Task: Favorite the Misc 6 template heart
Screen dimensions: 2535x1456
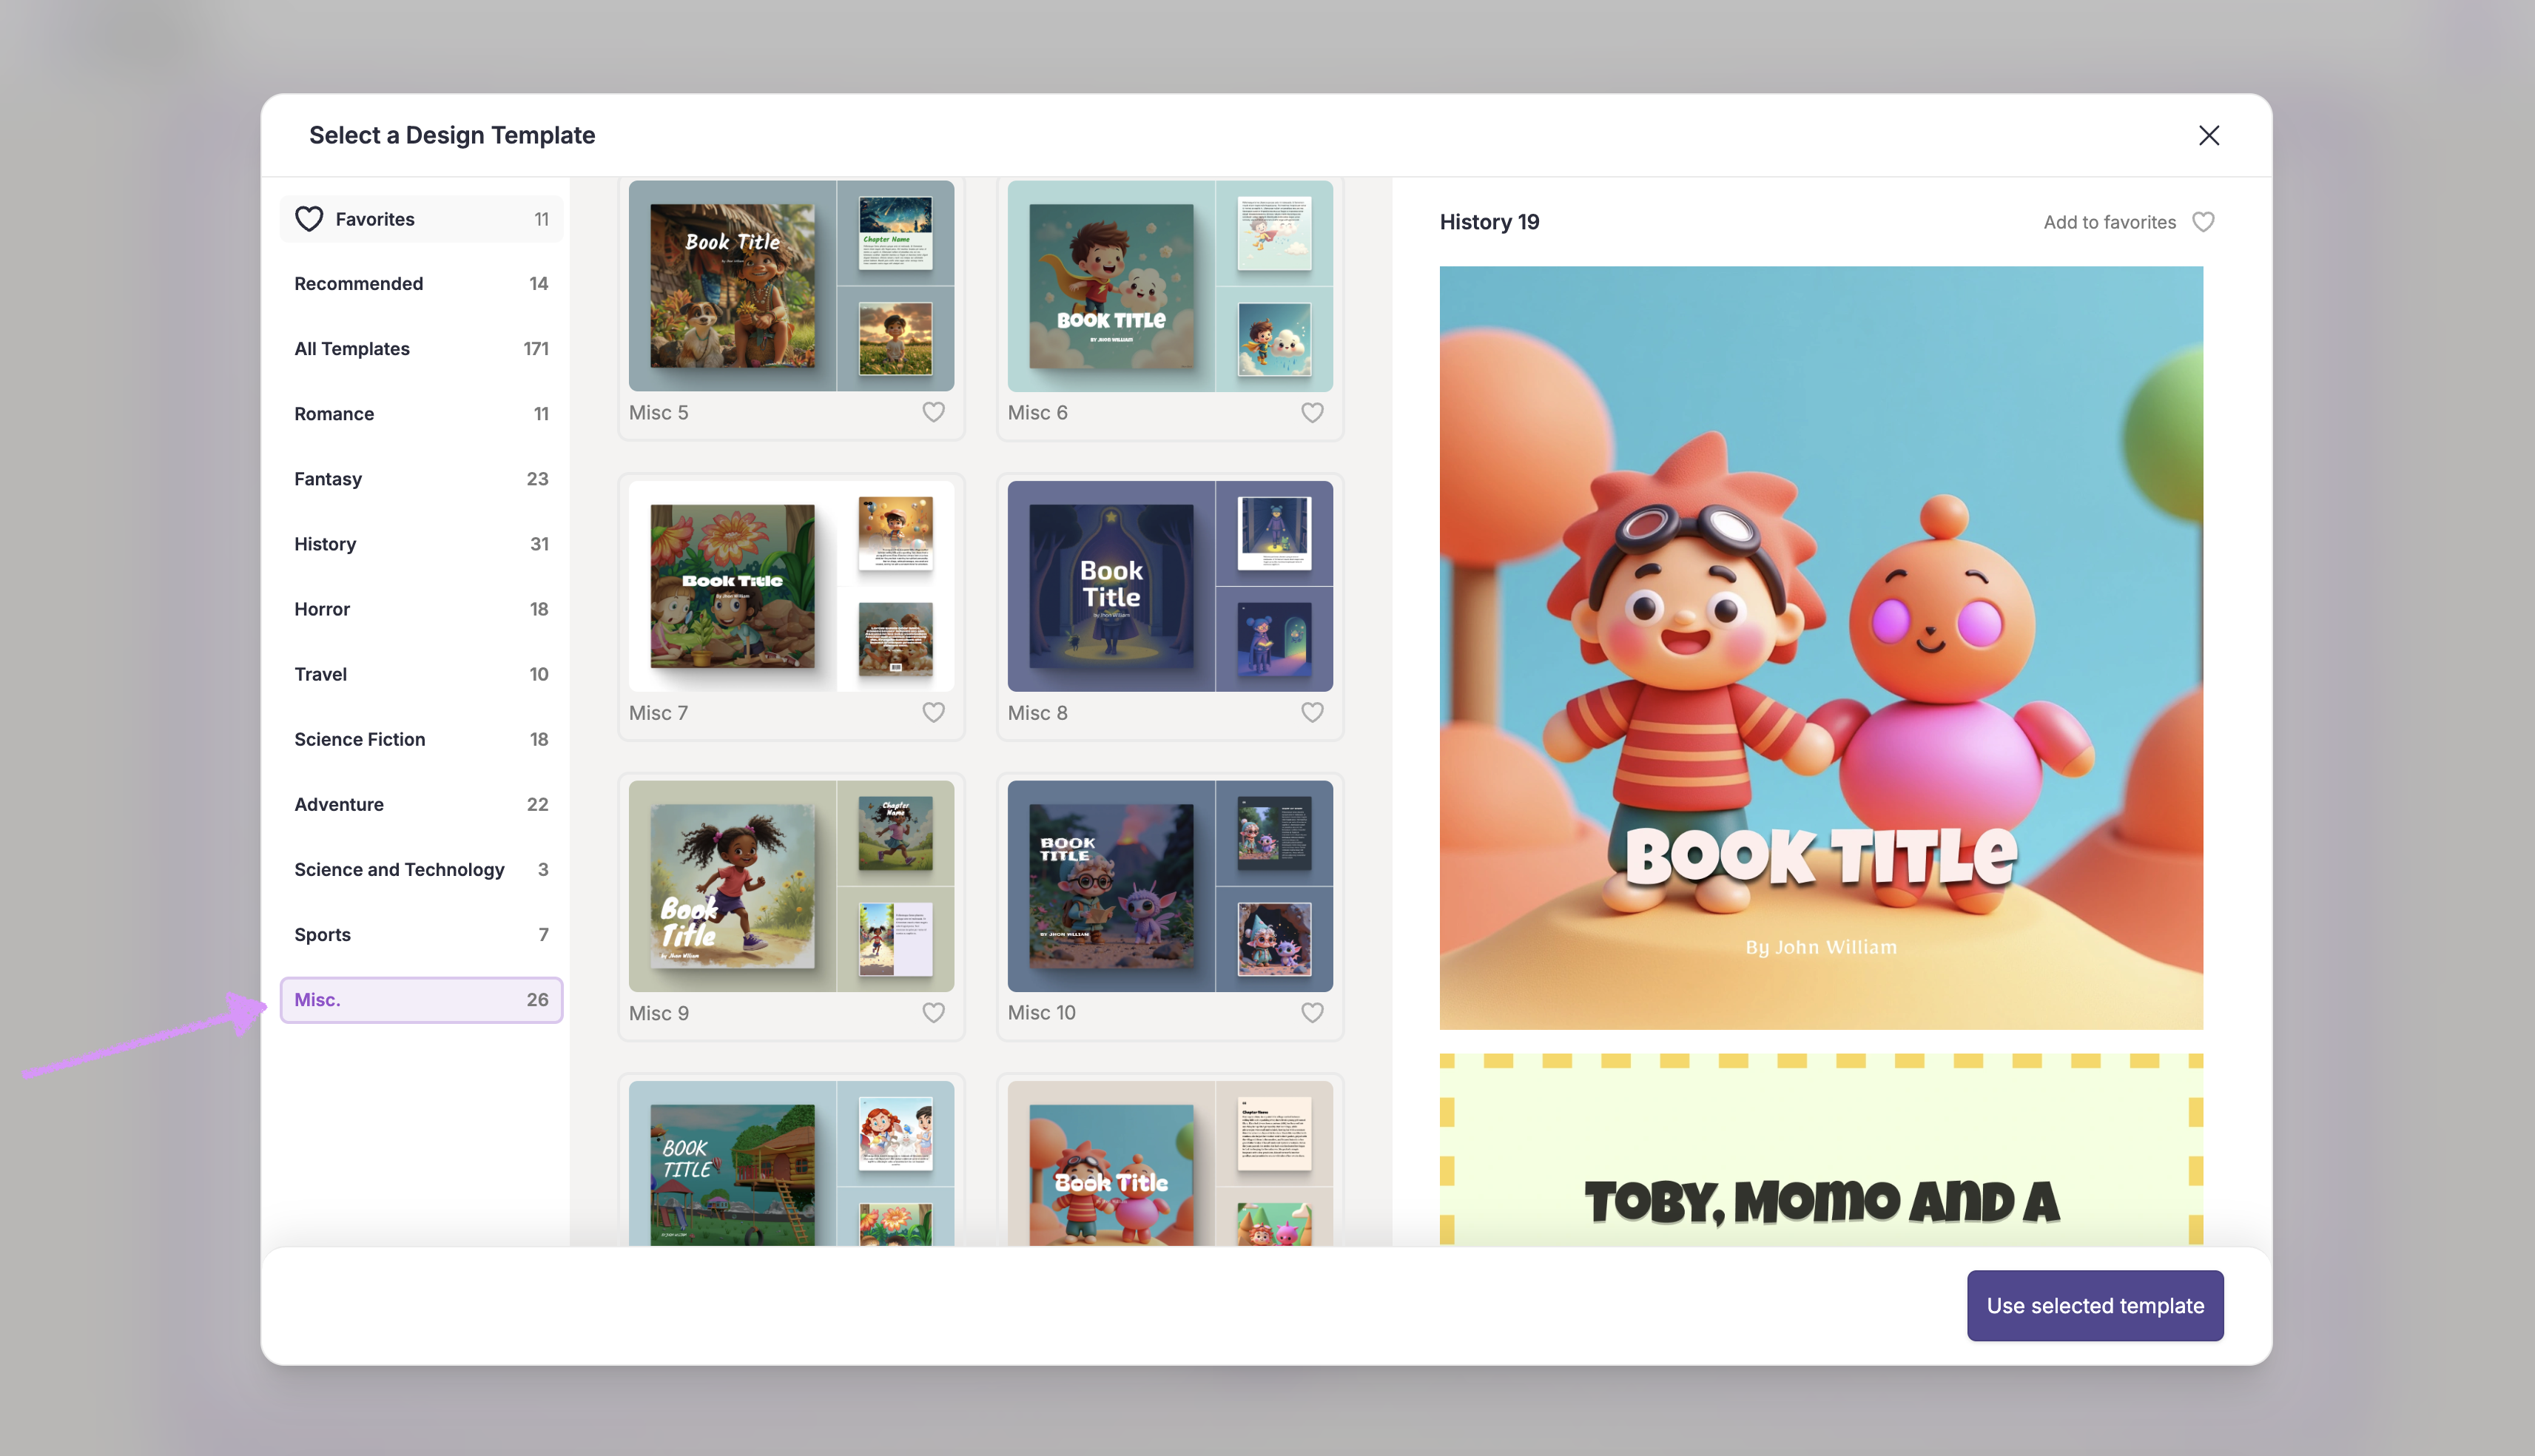Action: tap(1312, 412)
